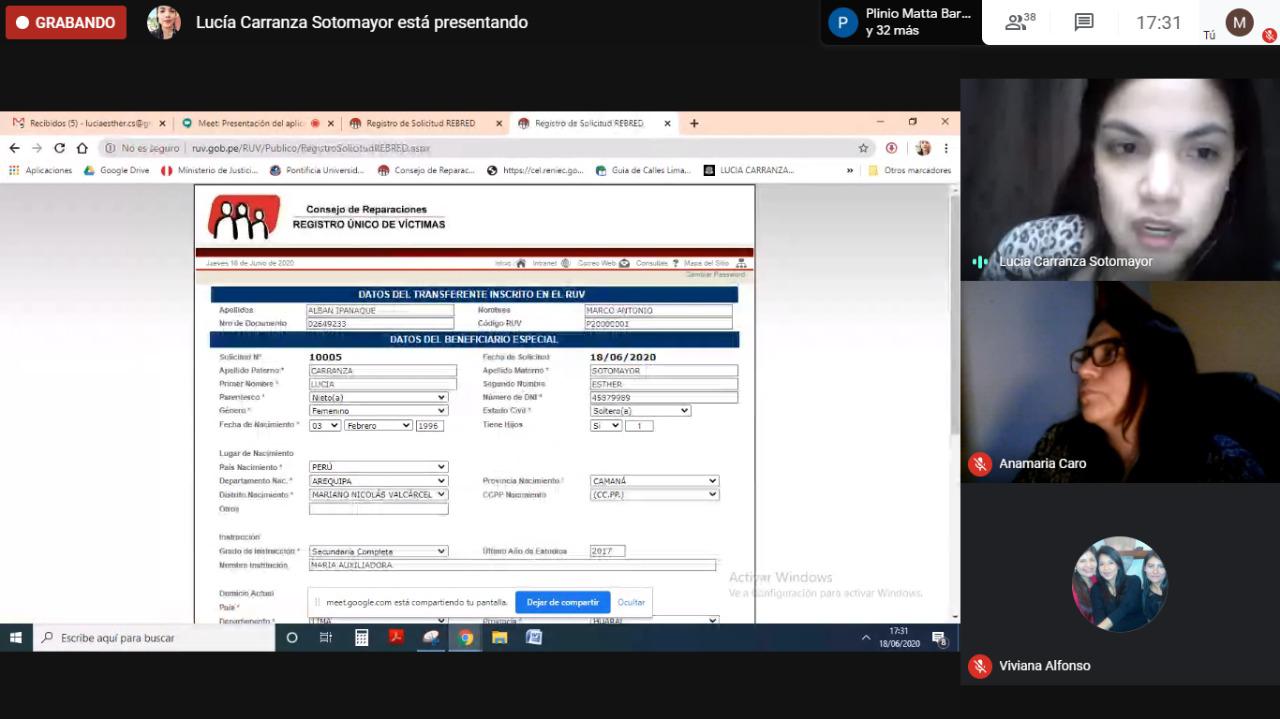The image size is (1280, 719).
Task: Open the Ministerio de Justicia bookmark
Action: pos(210,170)
